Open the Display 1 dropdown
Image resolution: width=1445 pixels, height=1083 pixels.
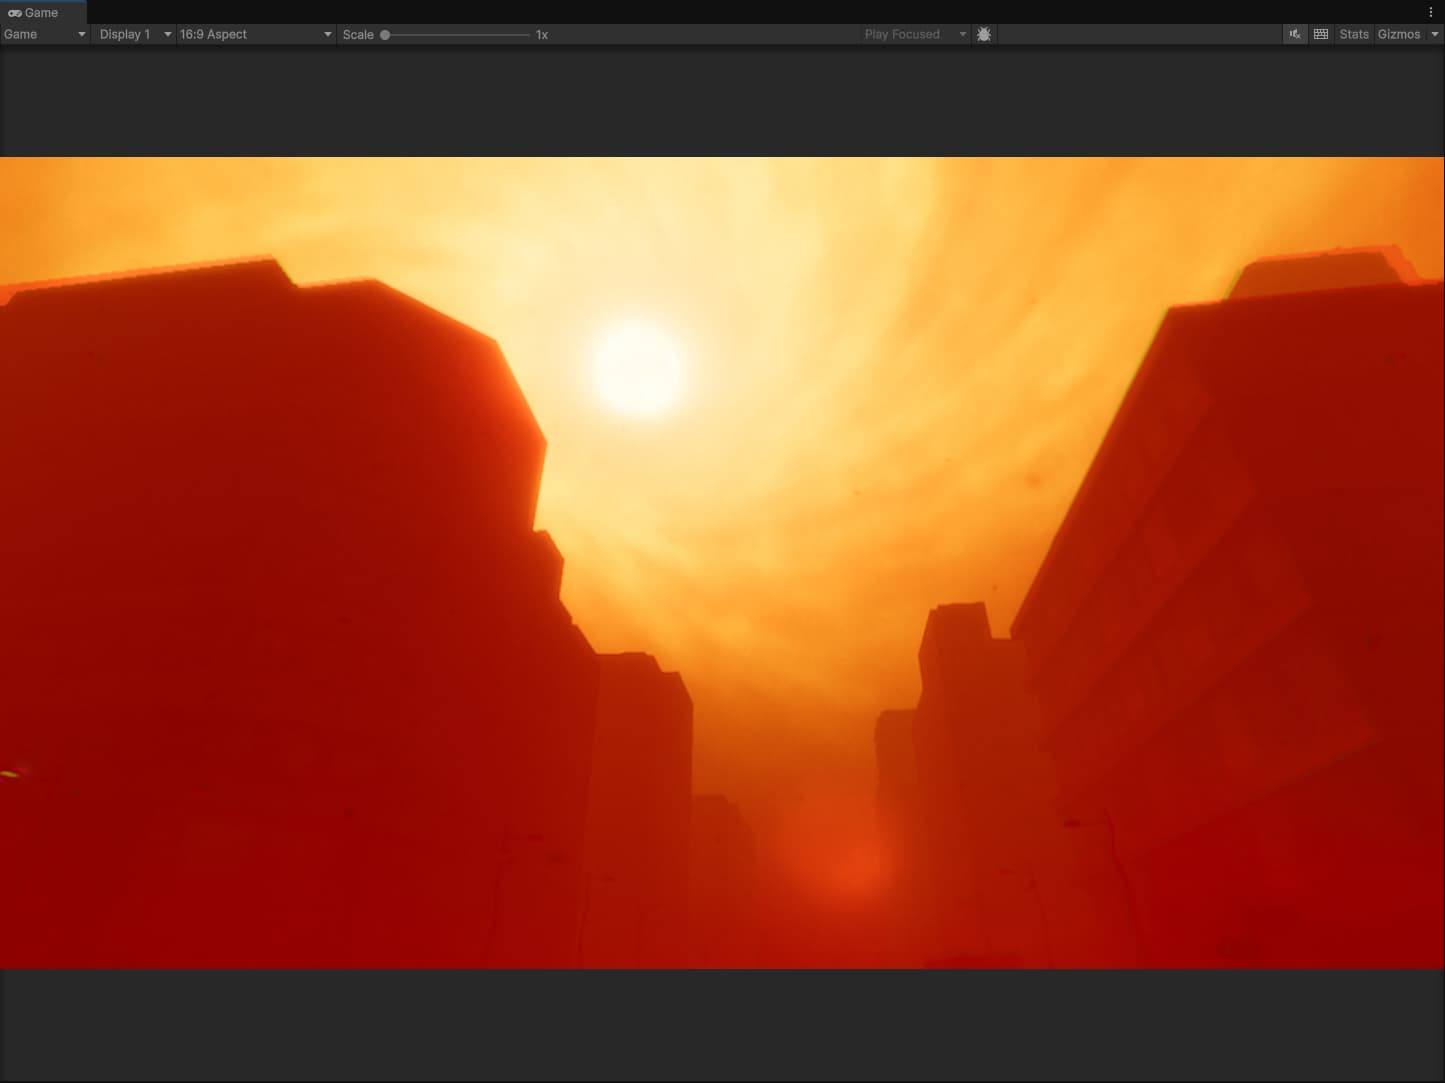133,34
